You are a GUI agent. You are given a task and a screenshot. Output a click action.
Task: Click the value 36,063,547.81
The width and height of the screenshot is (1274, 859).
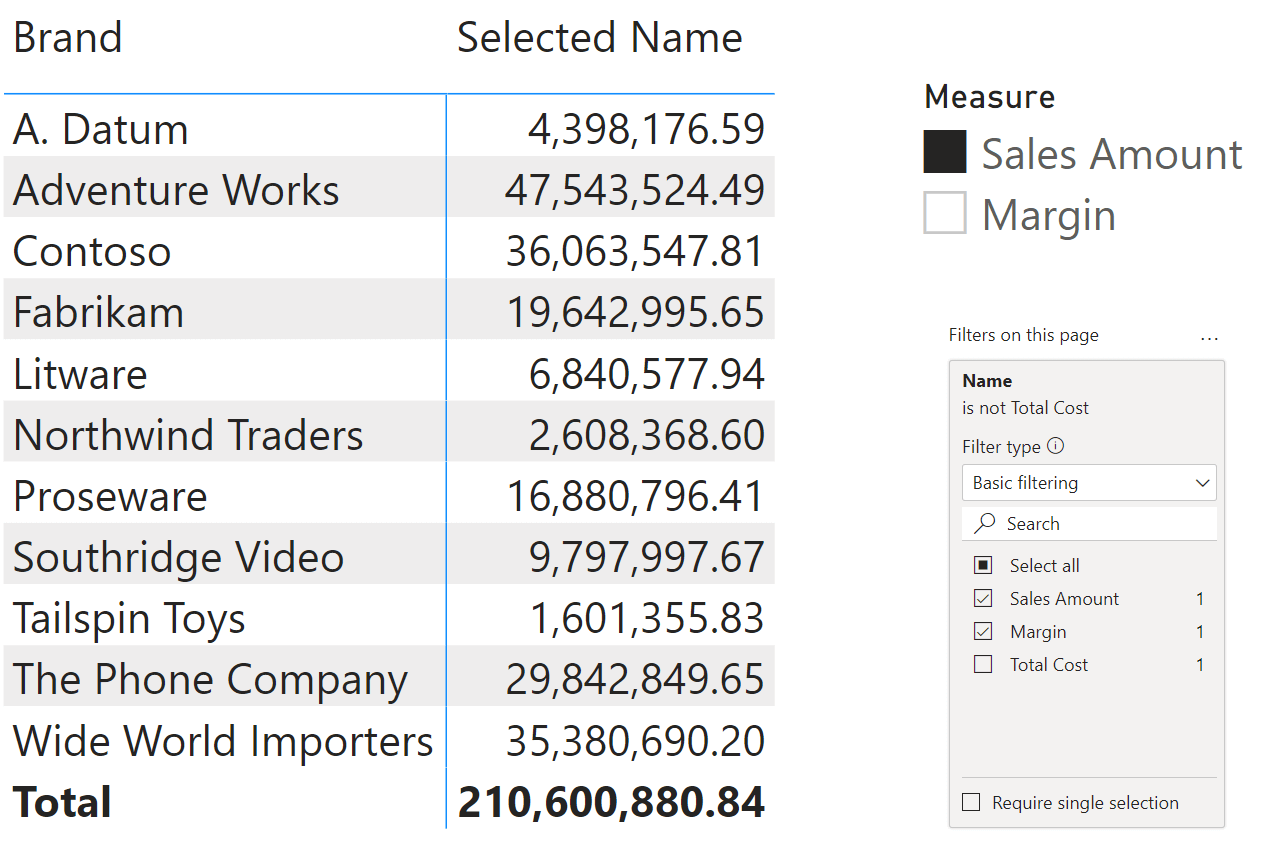(x=635, y=251)
